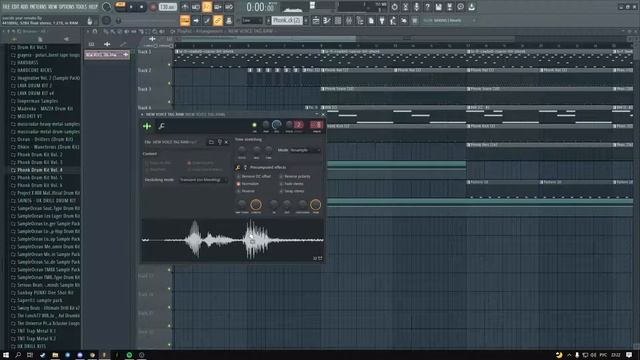
Task: Open Declicking mode dropdown
Action: tap(203, 180)
